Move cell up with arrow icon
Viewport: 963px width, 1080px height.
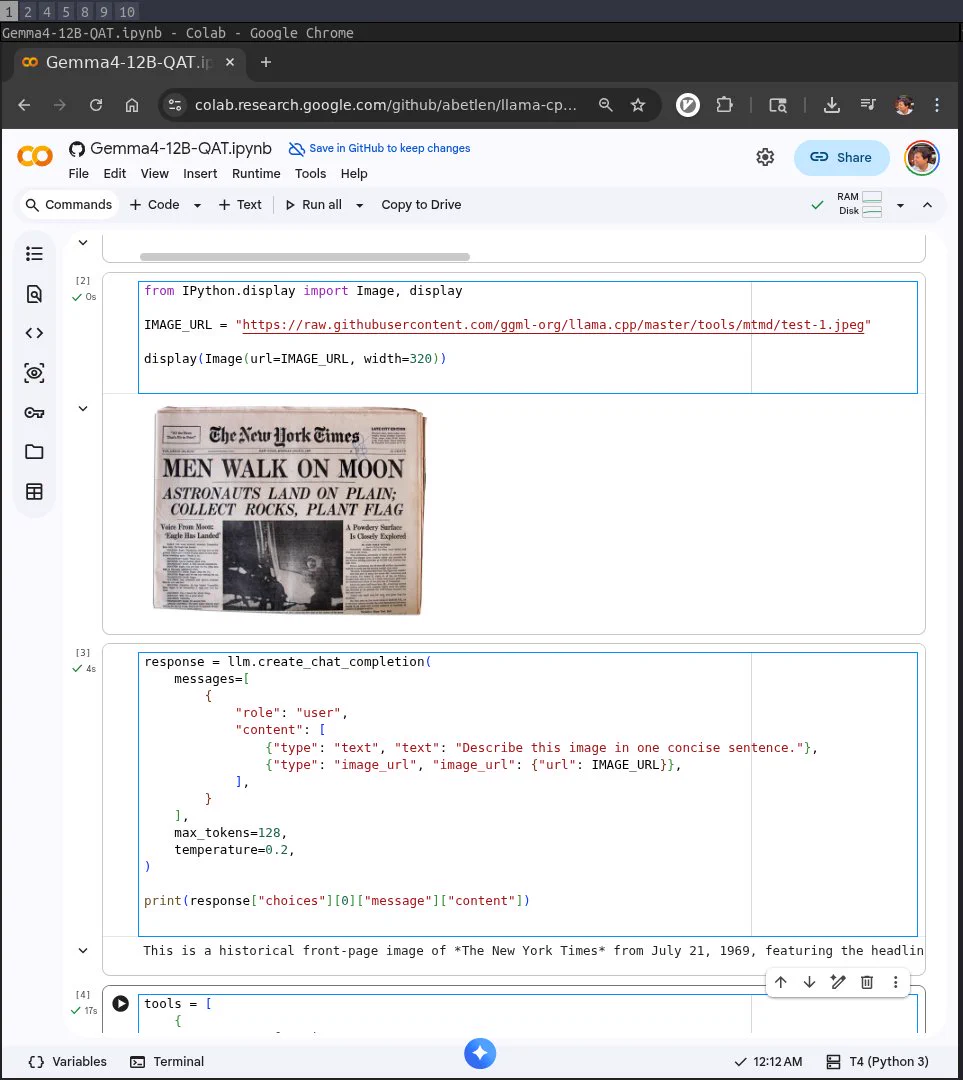[780, 982]
